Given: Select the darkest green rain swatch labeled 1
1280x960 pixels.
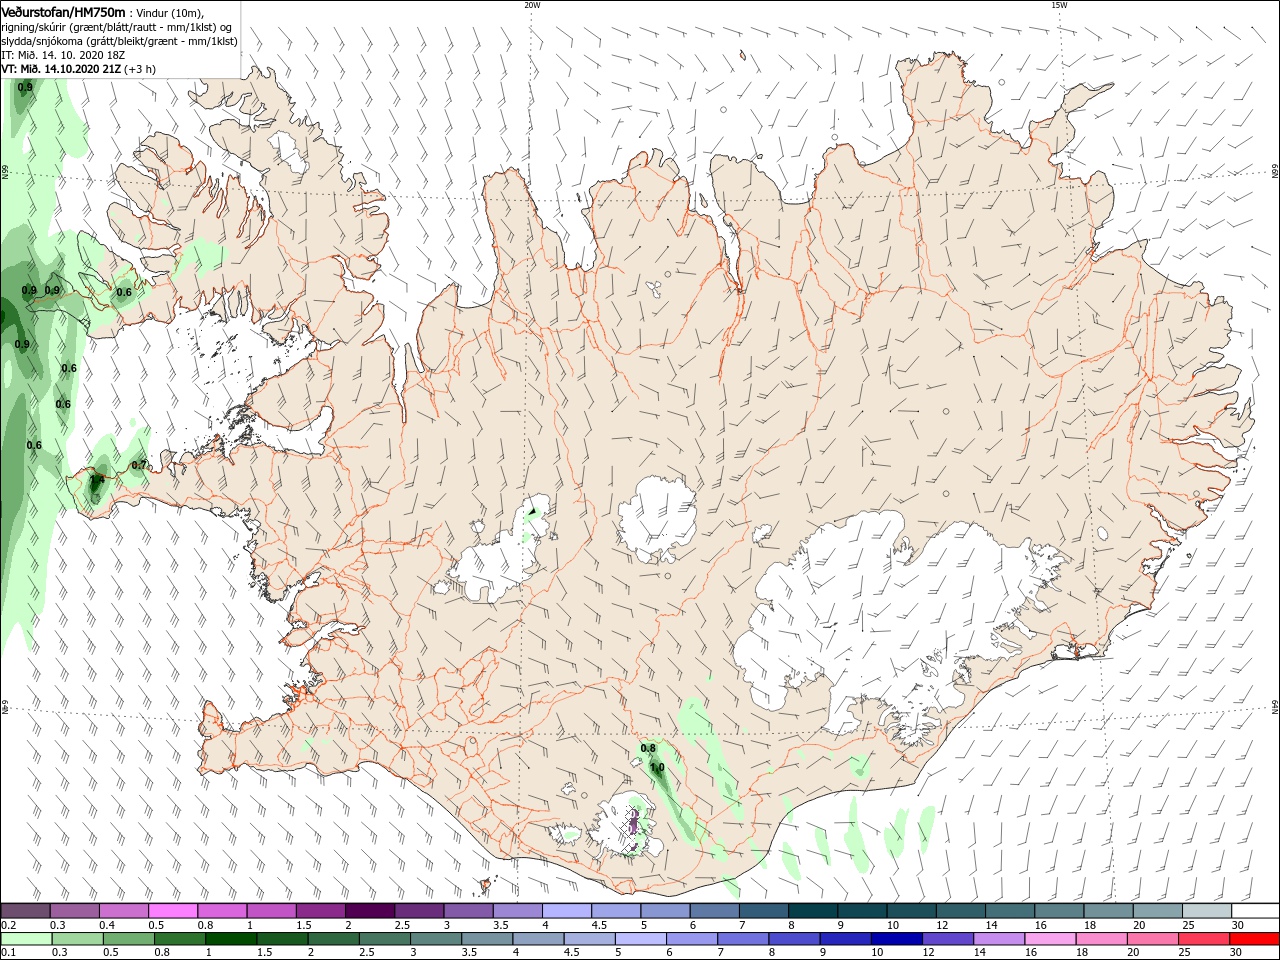Looking at the screenshot, I should tap(231, 939).
